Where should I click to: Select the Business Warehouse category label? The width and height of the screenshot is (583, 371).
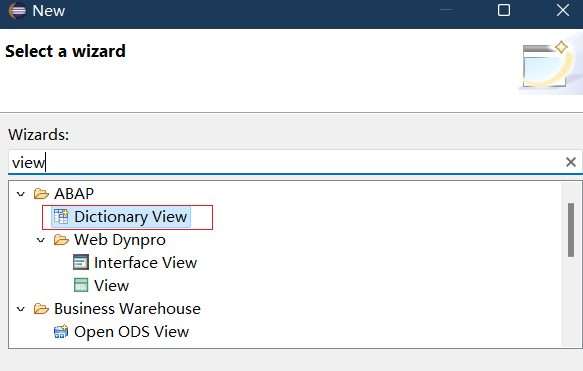coord(128,309)
